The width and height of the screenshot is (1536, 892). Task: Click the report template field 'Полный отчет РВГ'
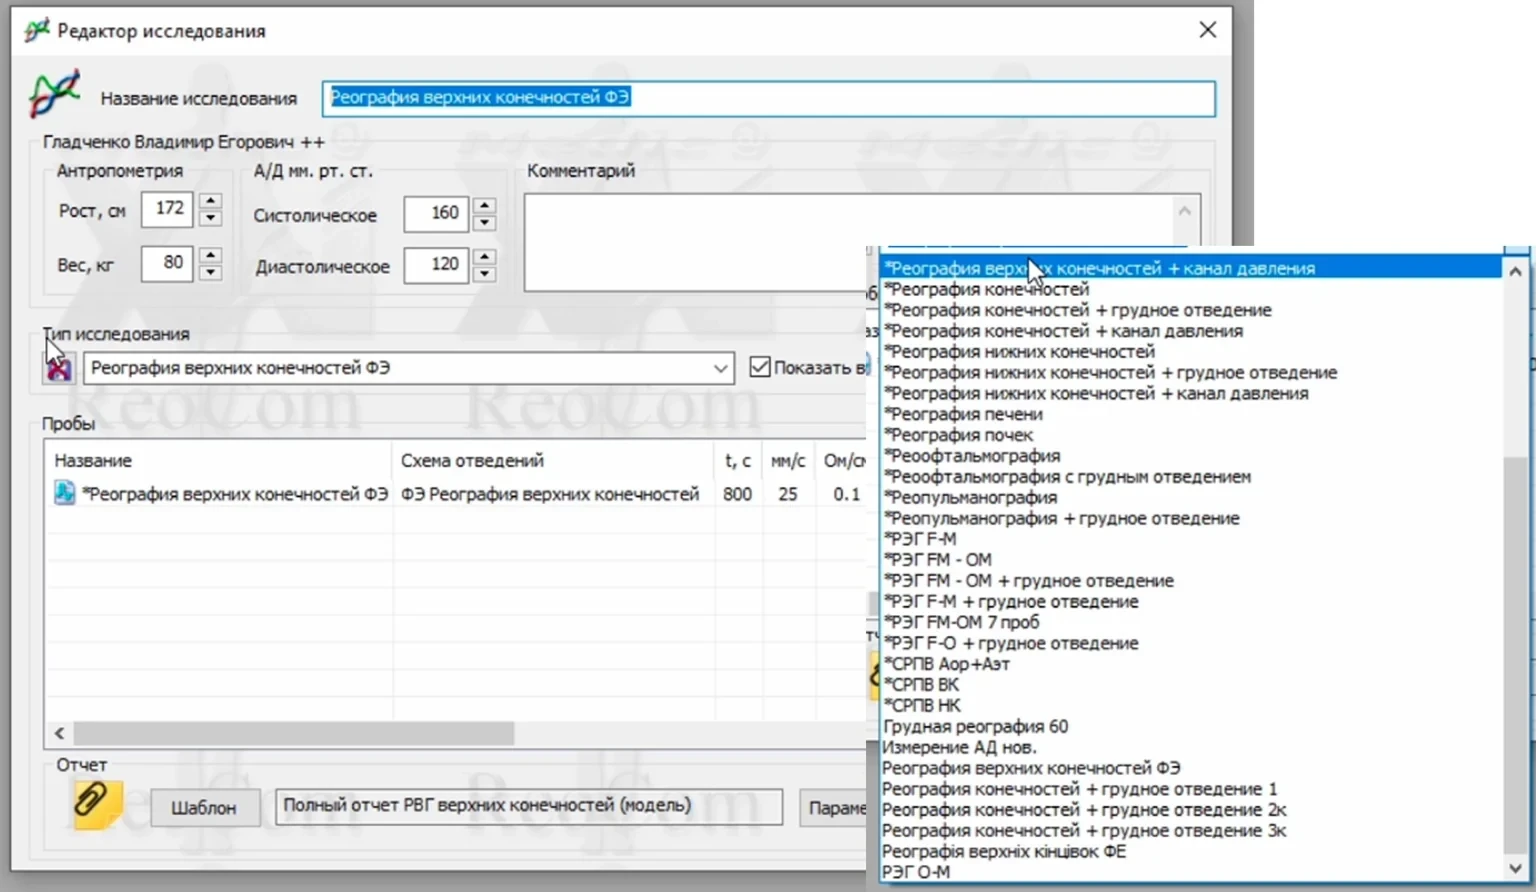[529, 806]
